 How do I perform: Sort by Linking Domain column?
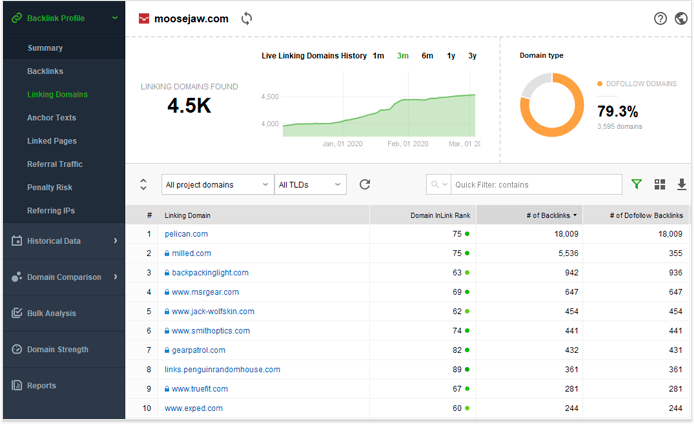pos(188,216)
